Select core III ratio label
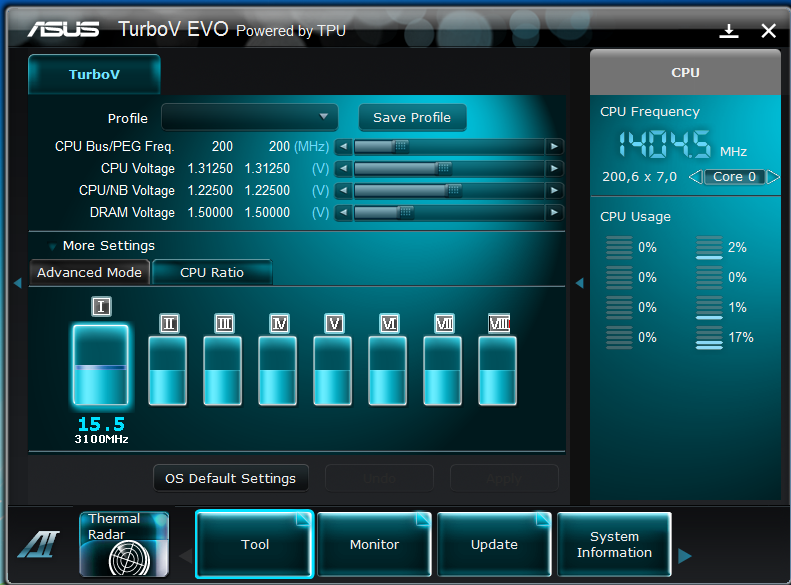 pyautogui.click(x=224, y=323)
